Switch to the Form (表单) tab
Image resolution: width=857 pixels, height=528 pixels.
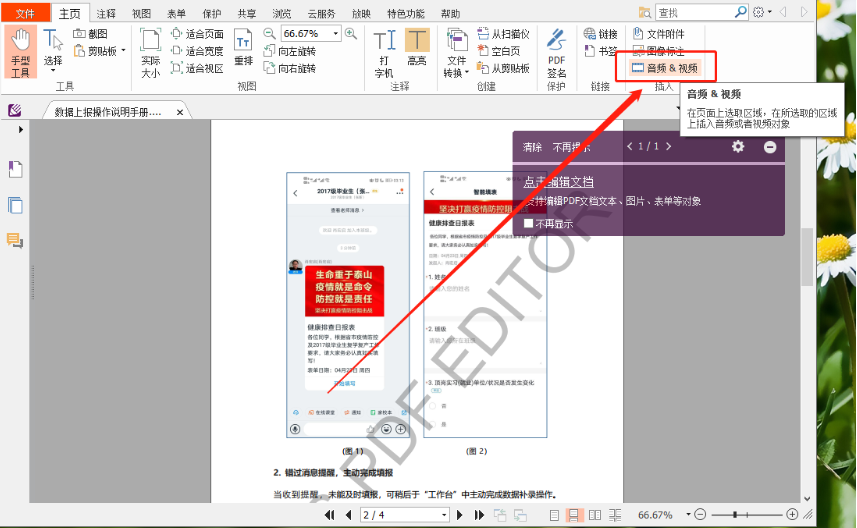pos(176,14)
